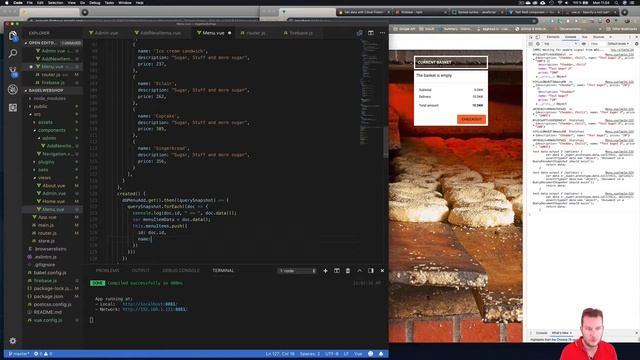Click the open changes icon in editor toolbar

point(359,33)
